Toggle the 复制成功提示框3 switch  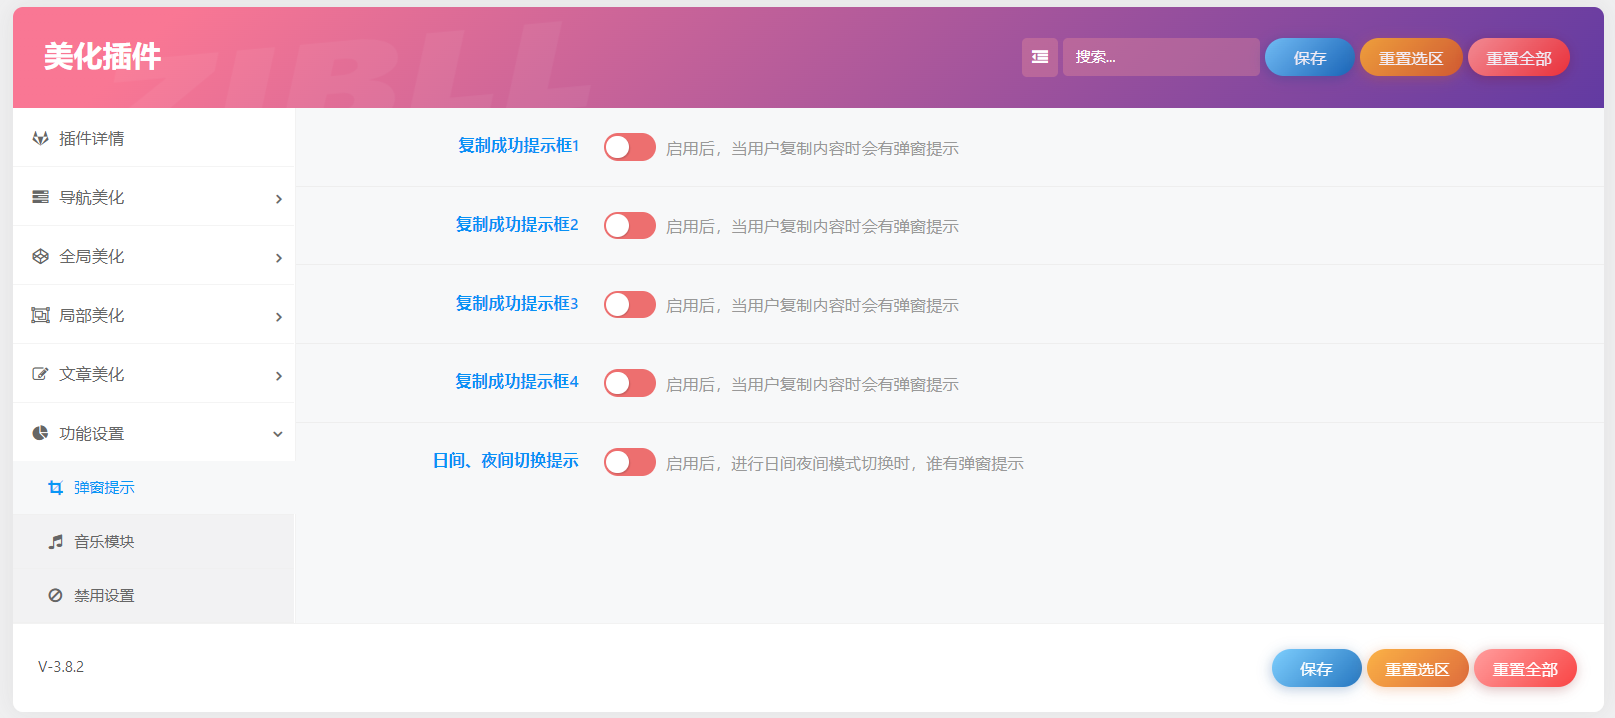coord(629,304)
